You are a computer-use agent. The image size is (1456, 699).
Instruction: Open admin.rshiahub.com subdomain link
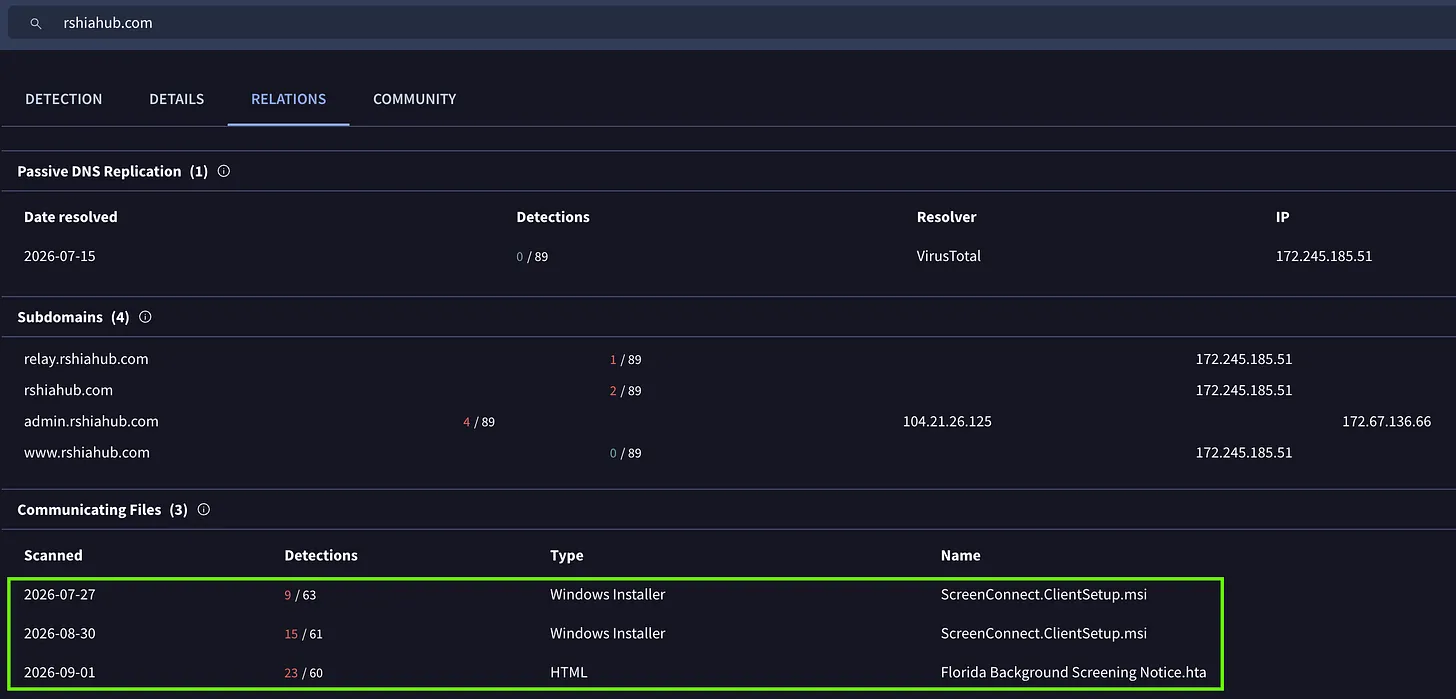pyautogui.click(x=91, y=421)
